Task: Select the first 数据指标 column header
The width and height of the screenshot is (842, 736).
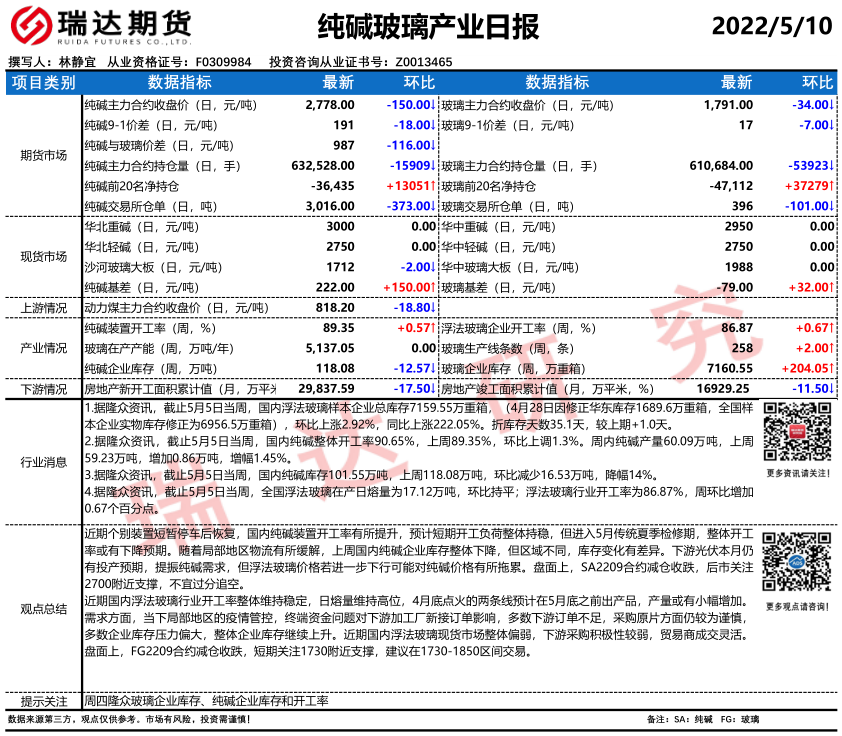Action: click(180, 83)
